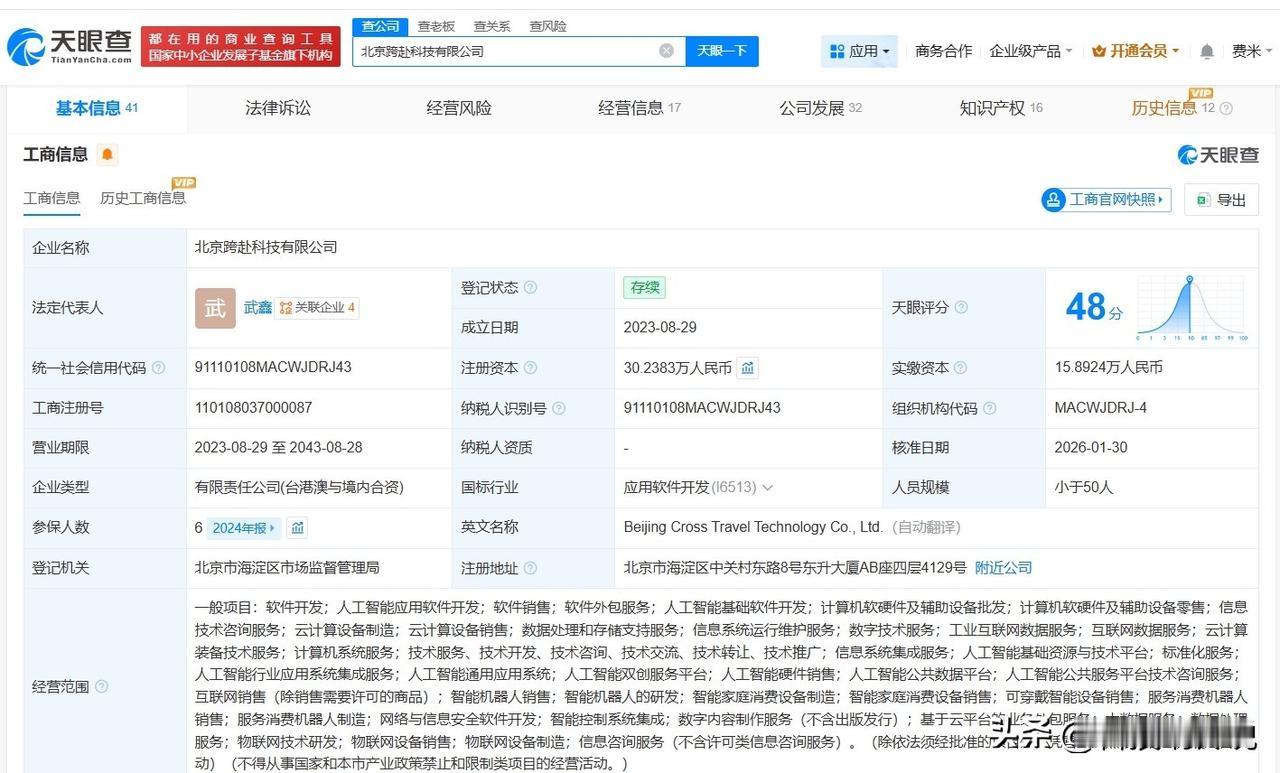Click the help icon beside 天眼评分

point(961,308)
